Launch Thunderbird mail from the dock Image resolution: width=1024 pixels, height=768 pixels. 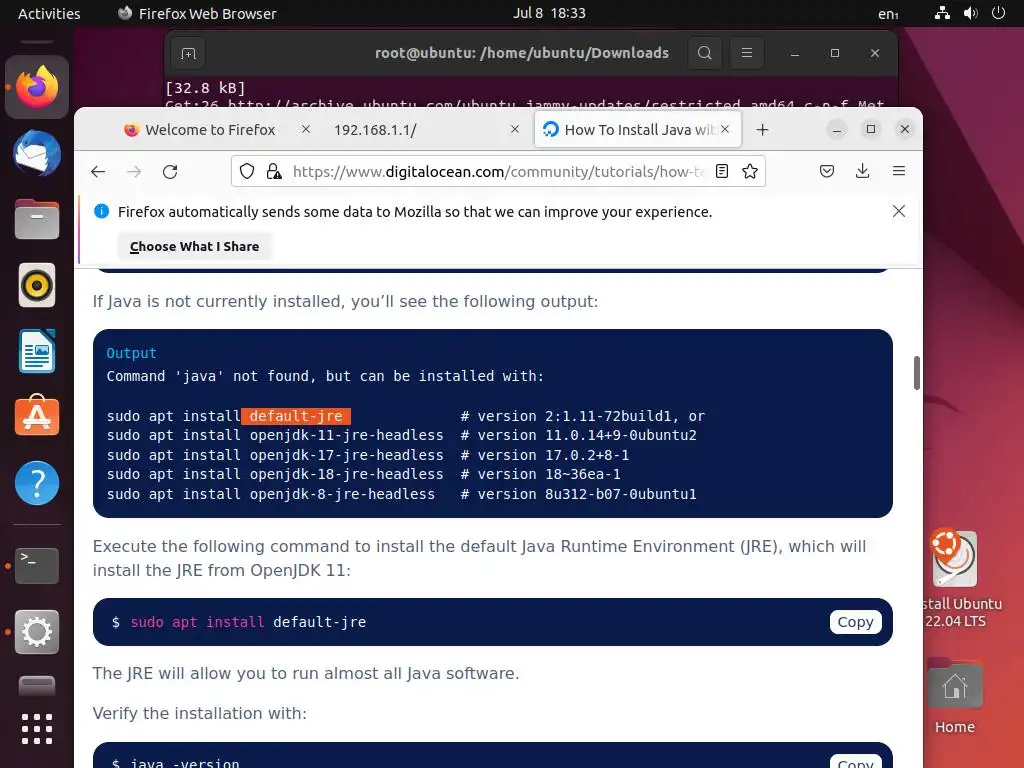(37, 153)
